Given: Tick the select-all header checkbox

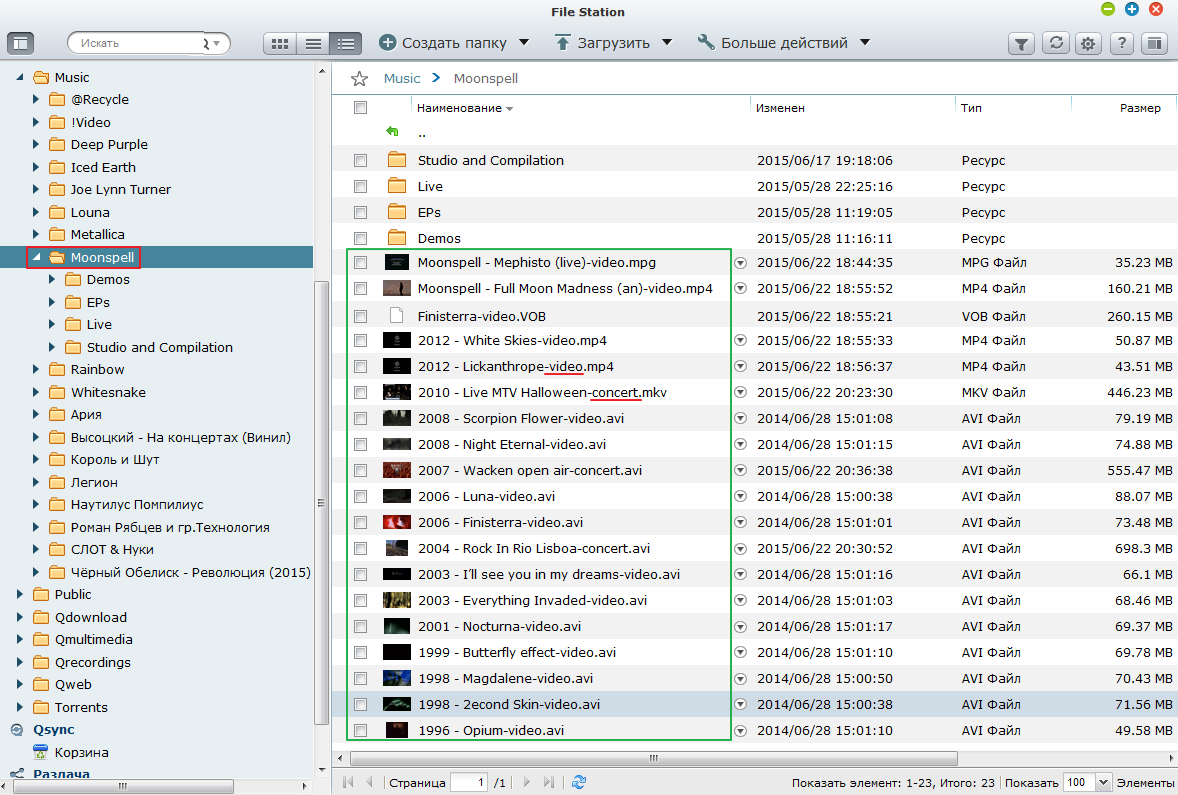Looking at the screenshot, I should (361, 107).
